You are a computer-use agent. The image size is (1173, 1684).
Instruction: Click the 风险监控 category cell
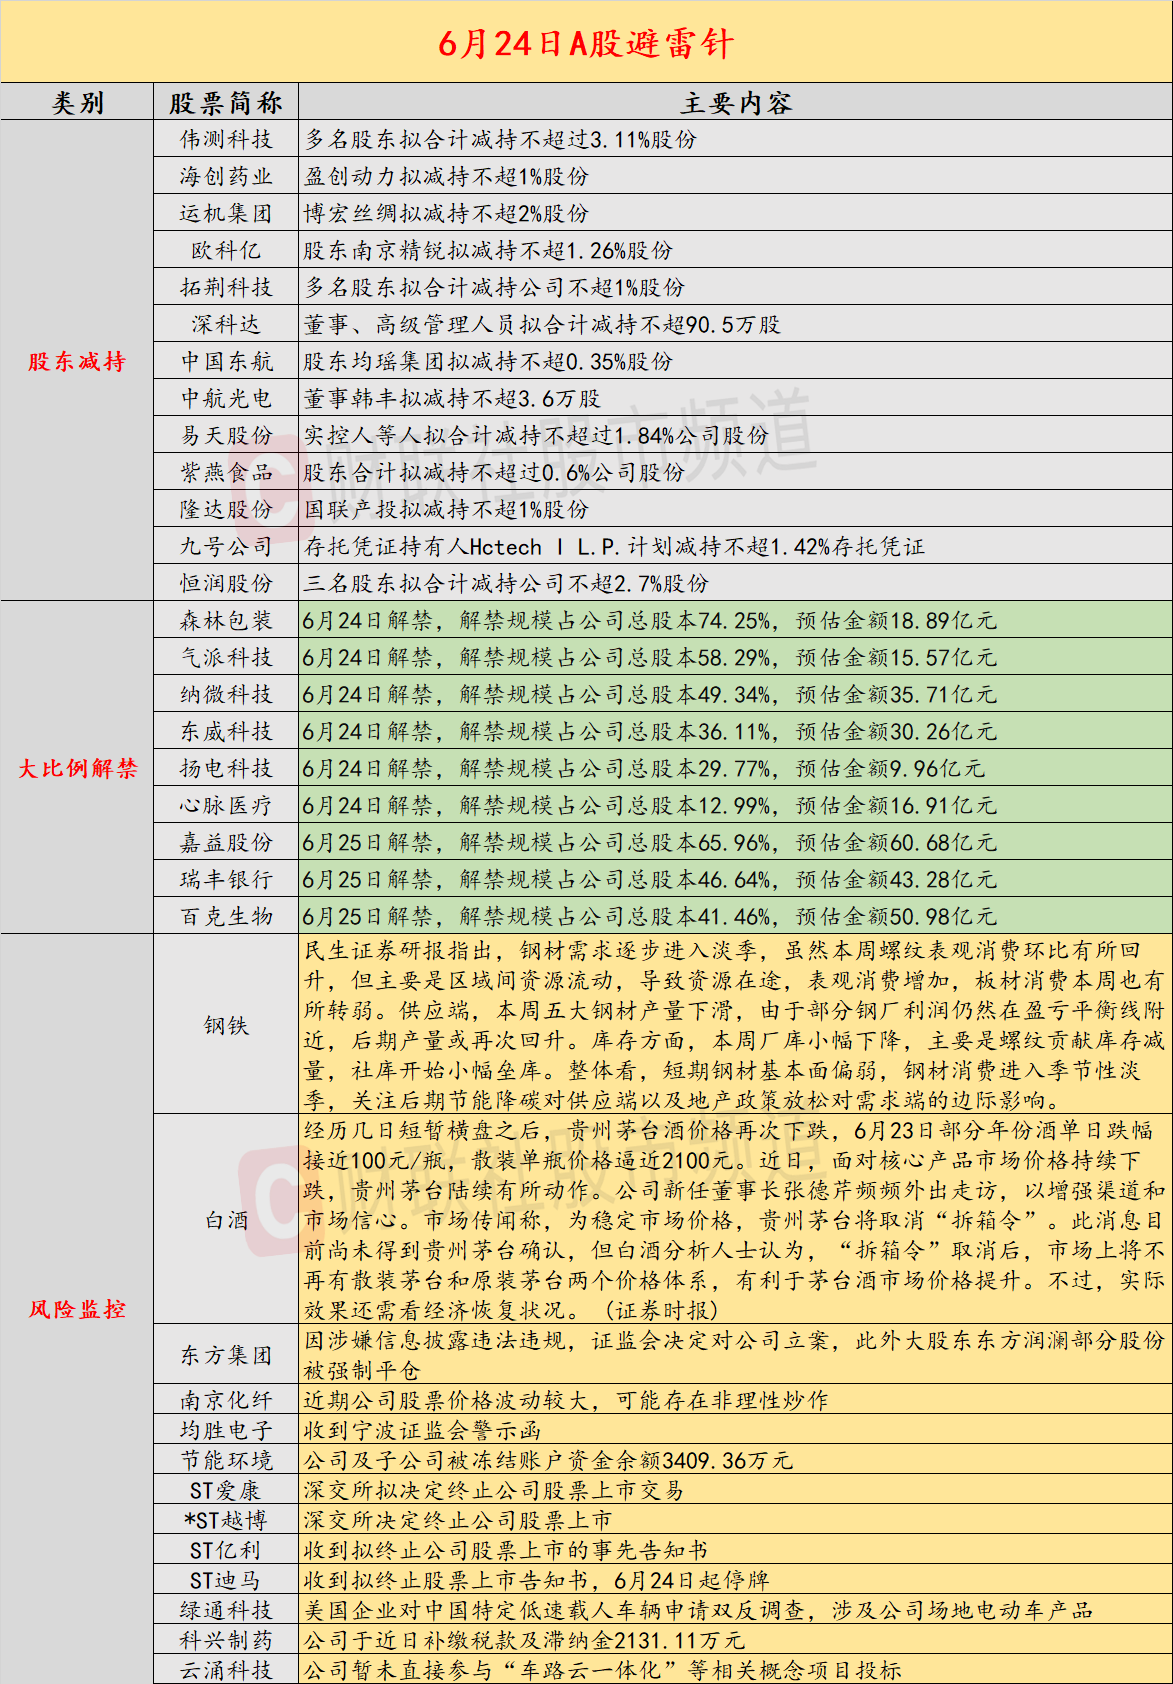(x=77, y=1309)
